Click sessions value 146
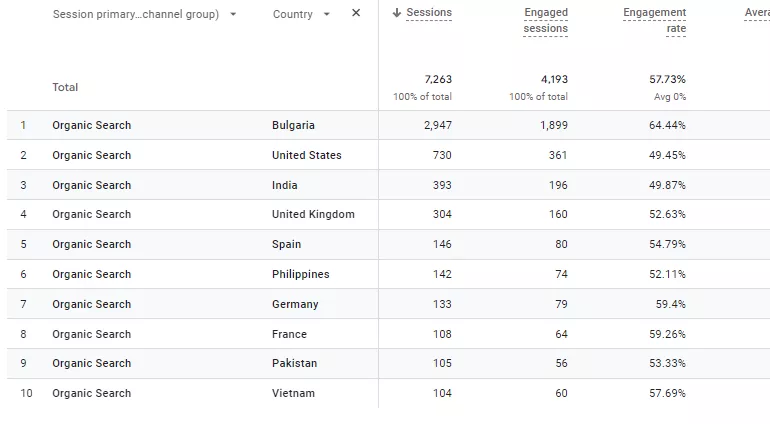 pyautogui.click(x=442, y=244)
